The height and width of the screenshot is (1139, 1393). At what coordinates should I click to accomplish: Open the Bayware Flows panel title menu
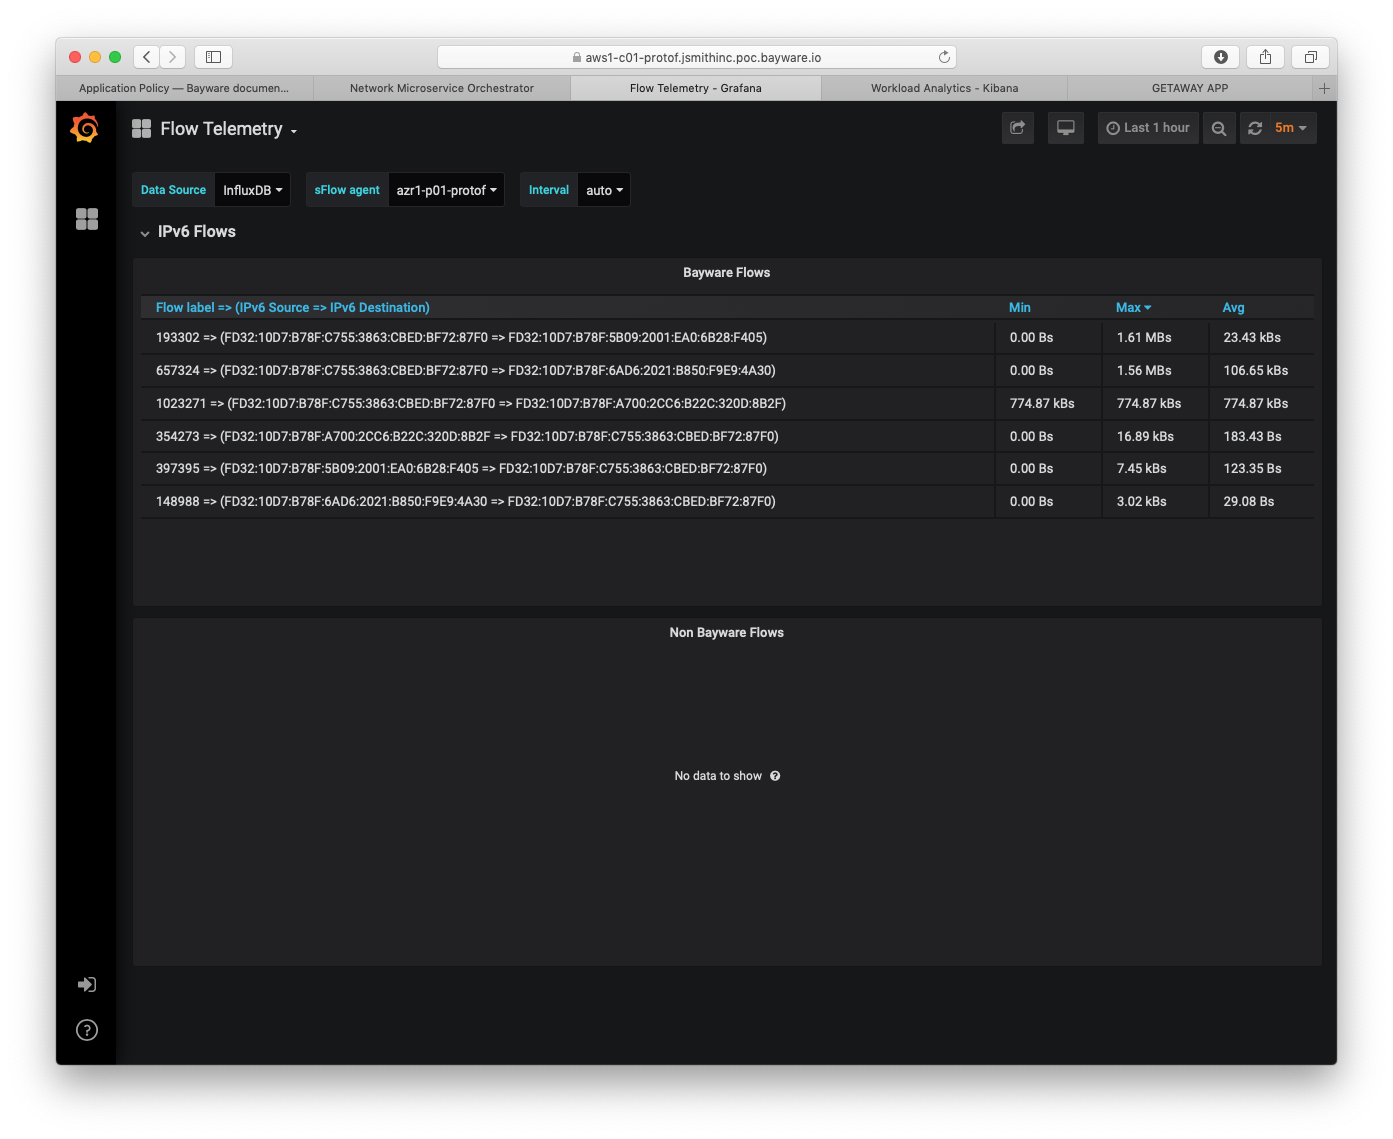[726, 273]
